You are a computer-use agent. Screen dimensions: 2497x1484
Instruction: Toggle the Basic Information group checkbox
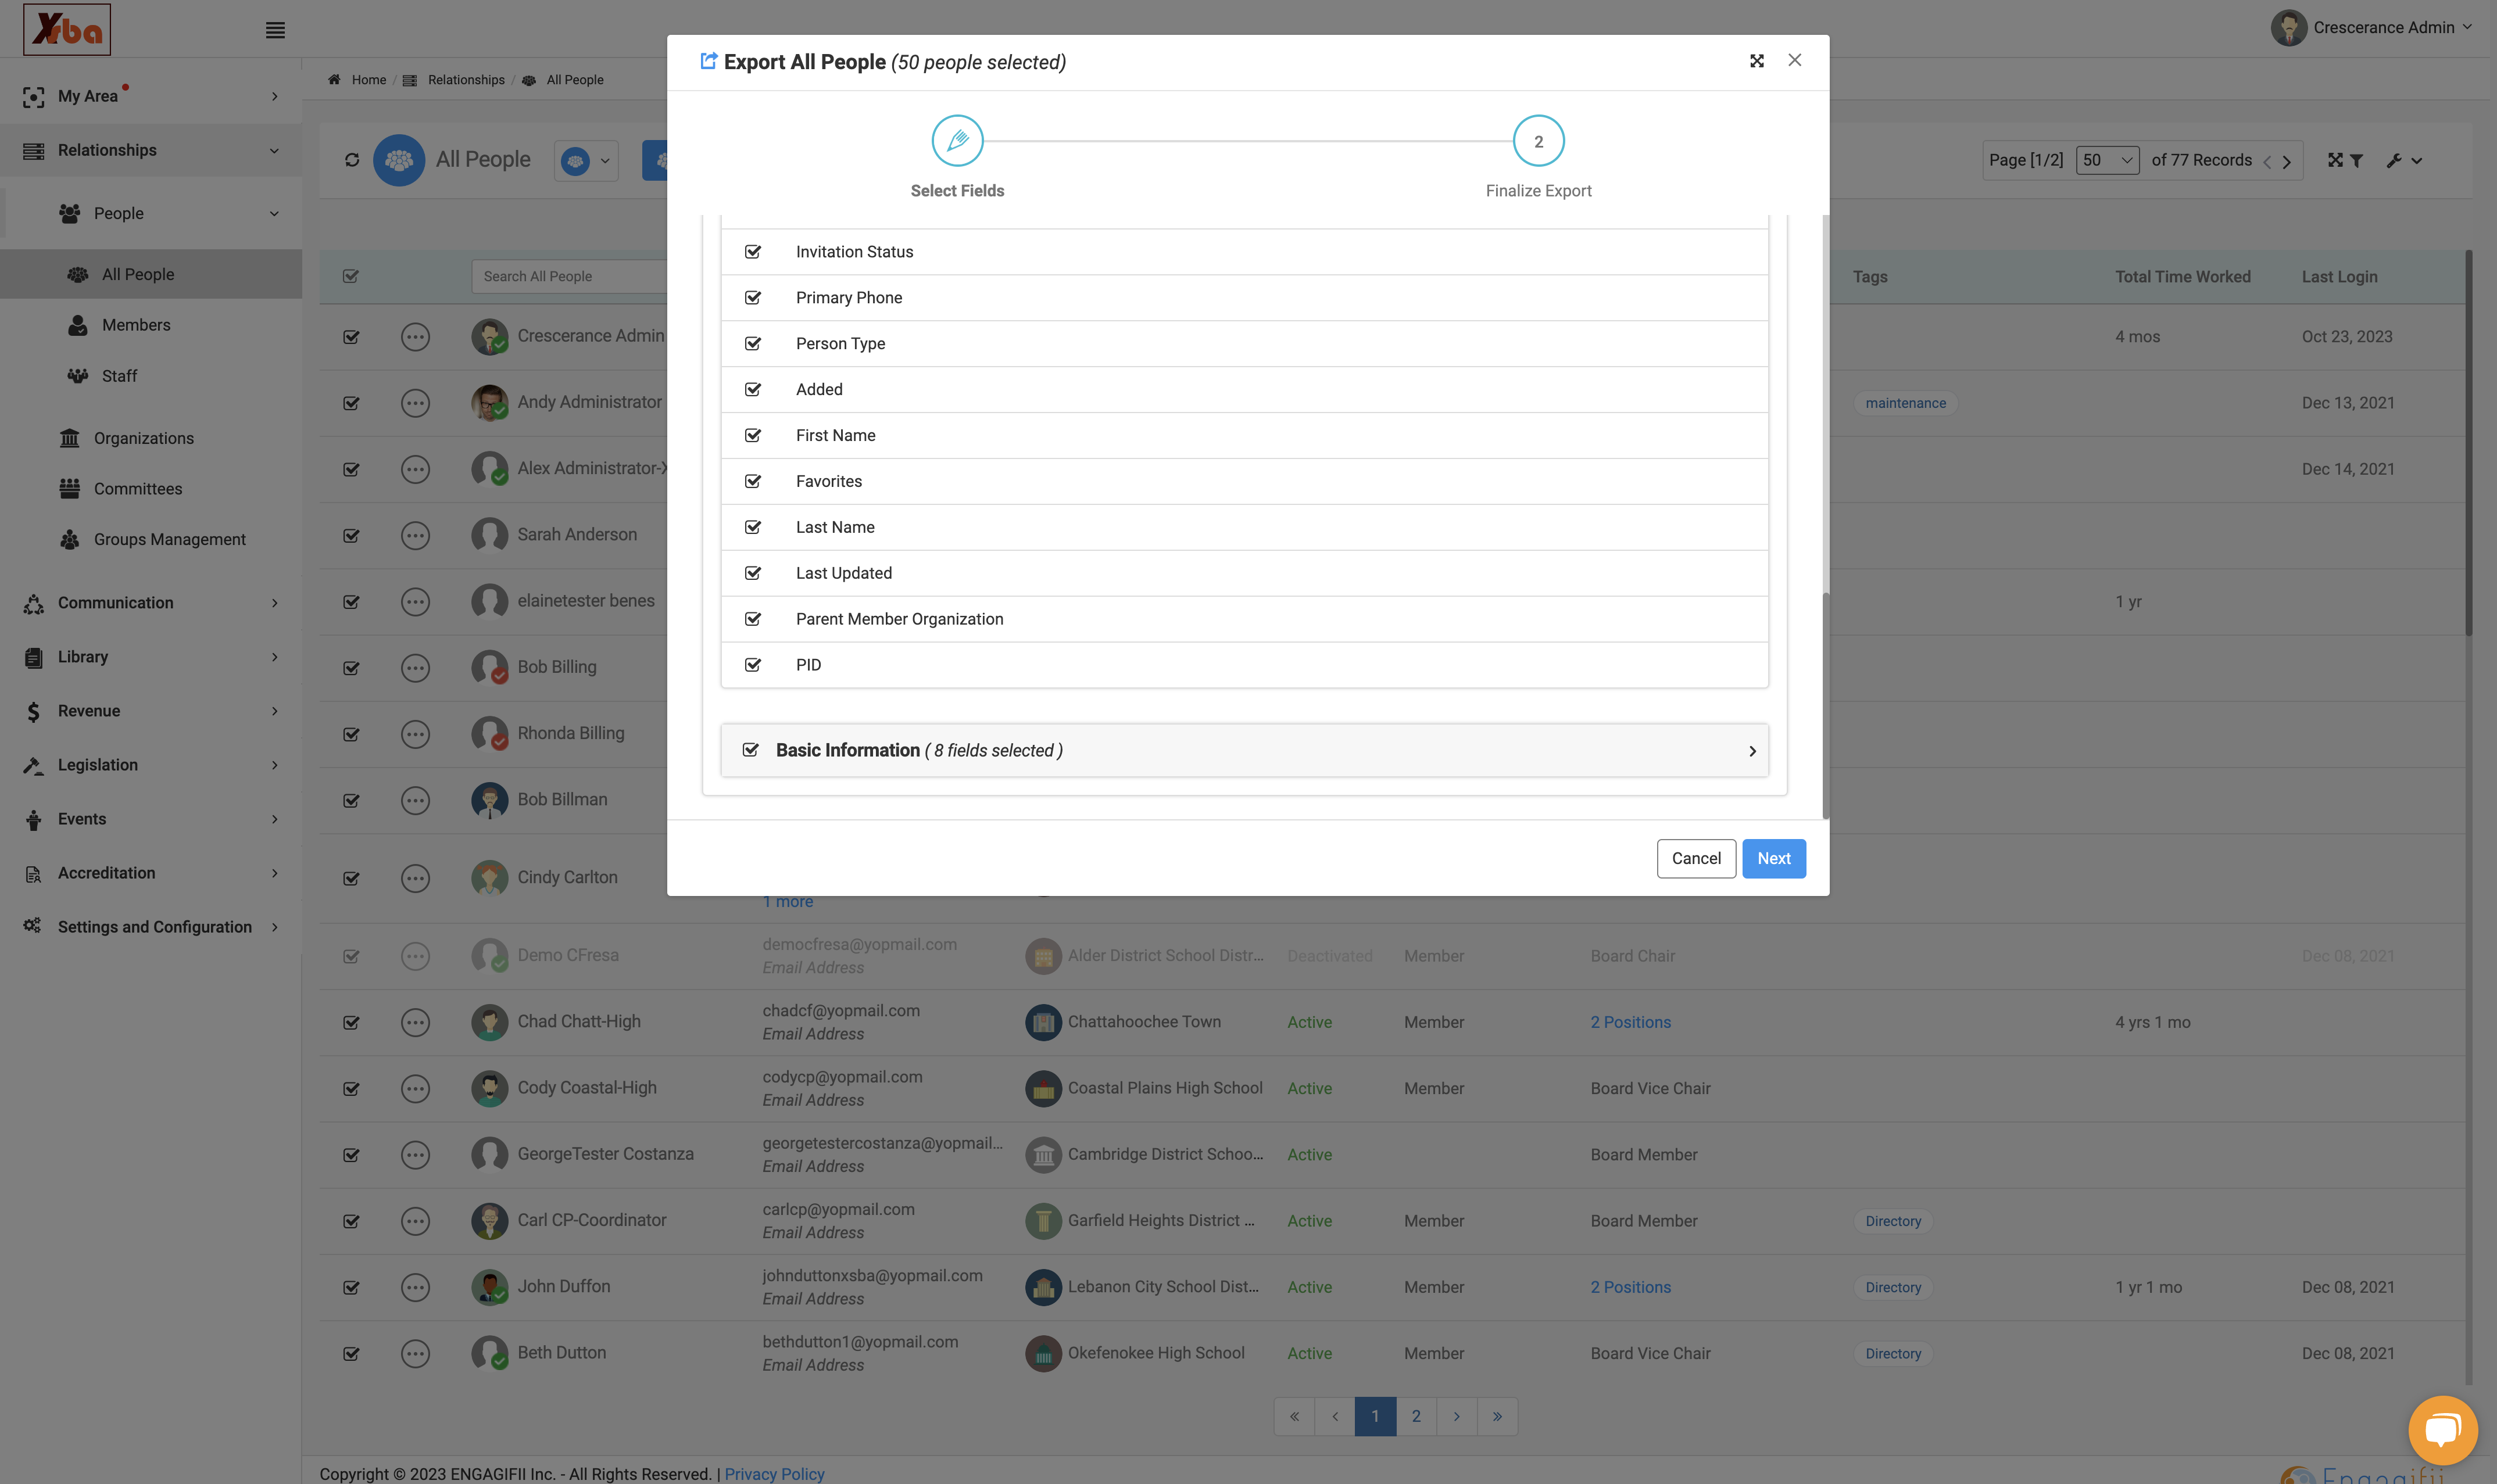click(751, 750)
